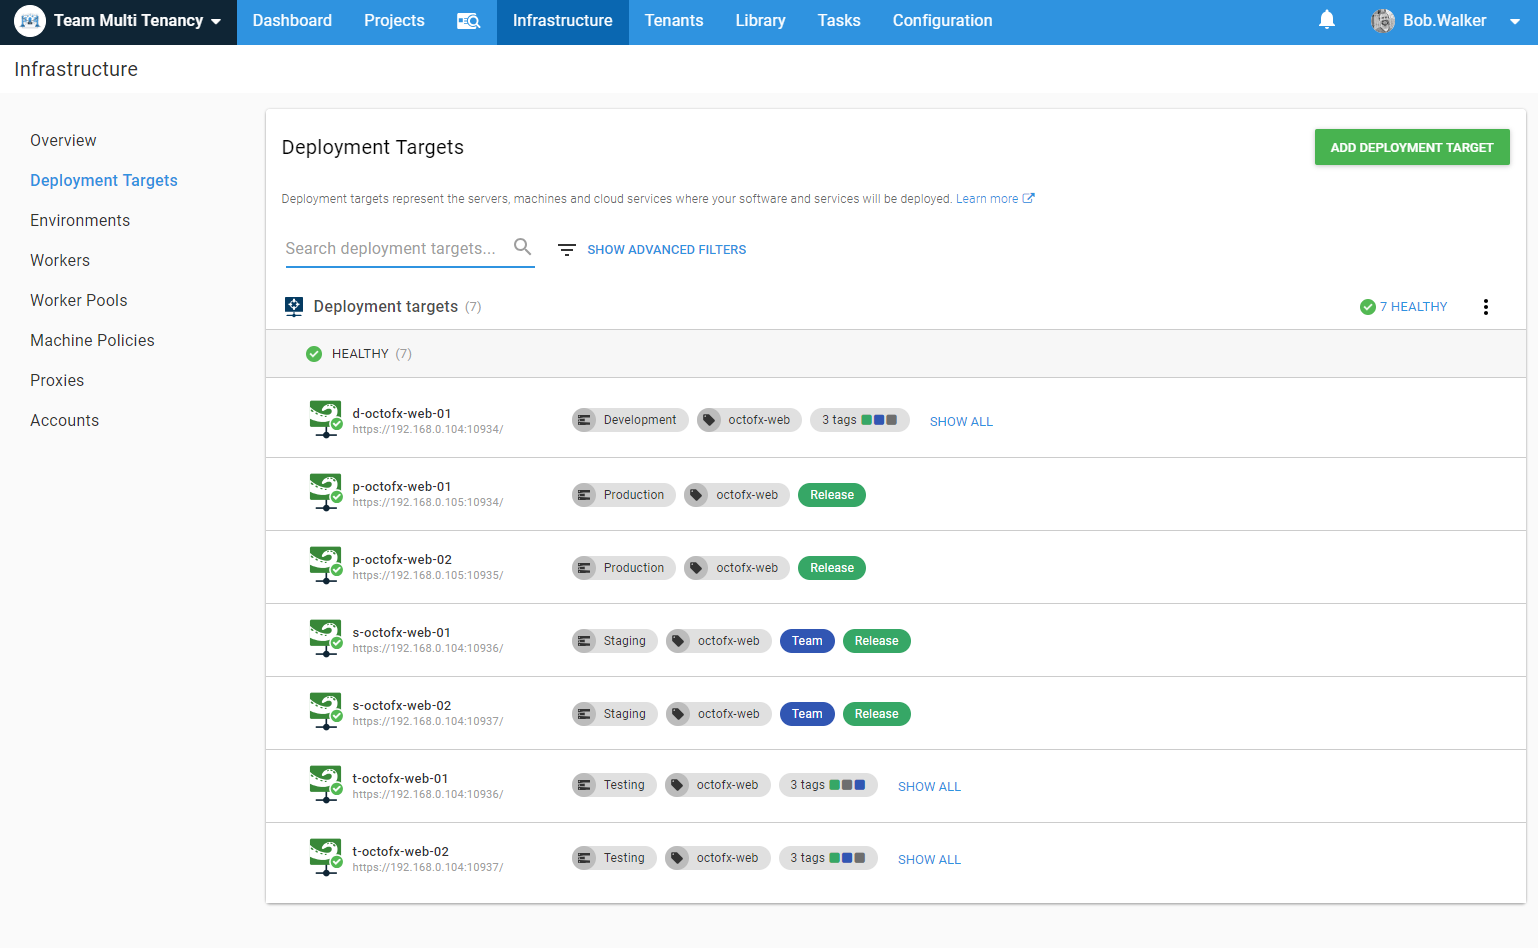Collapse the HEALTHY group header
Viewport: 1538px width, 948px height.
360,354
